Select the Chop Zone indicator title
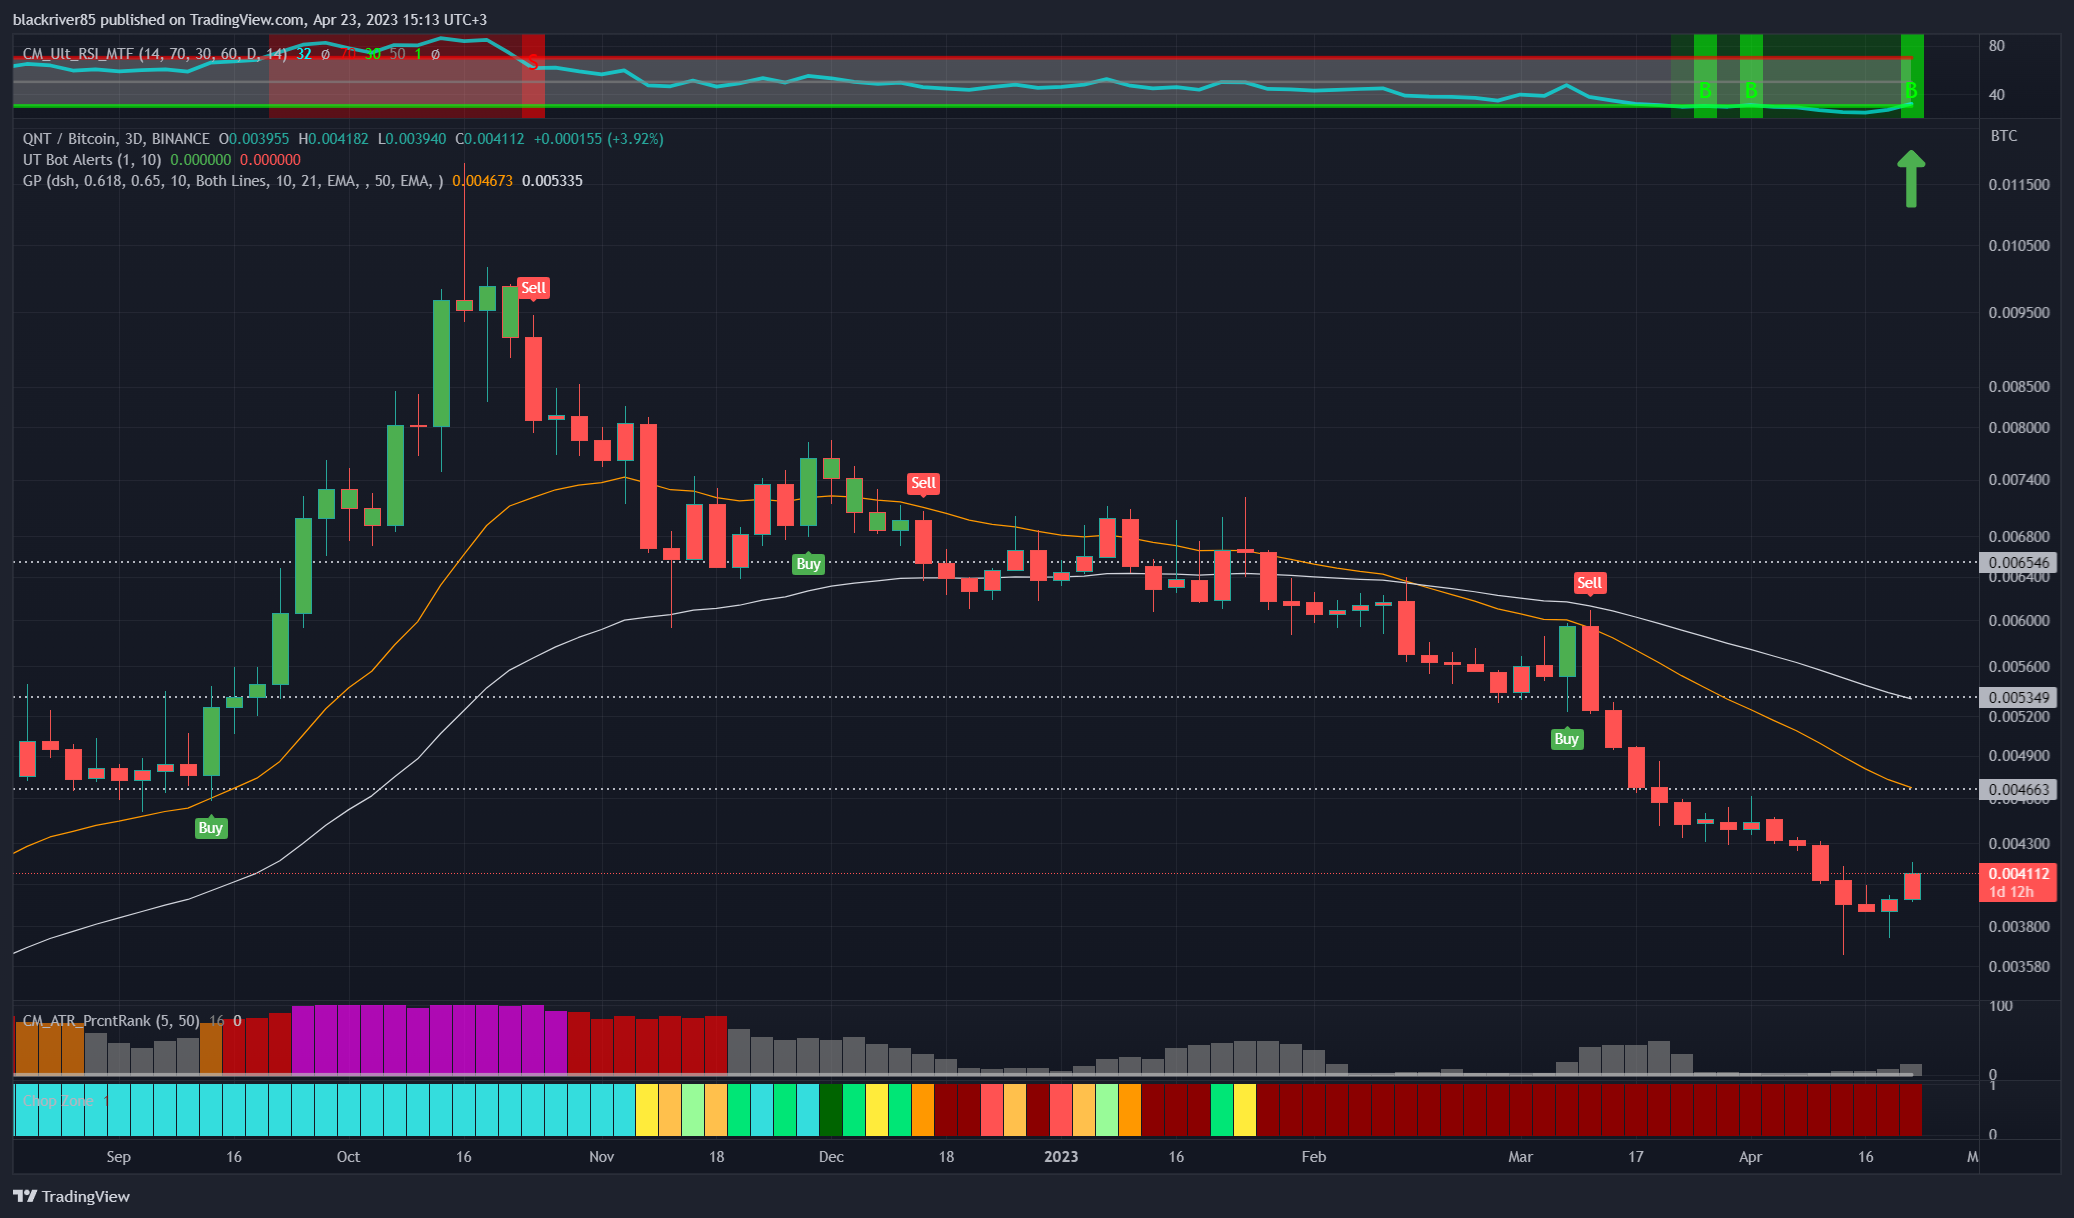The width and height of the screenshot is (2074, 1218). tap(58, 1101)
